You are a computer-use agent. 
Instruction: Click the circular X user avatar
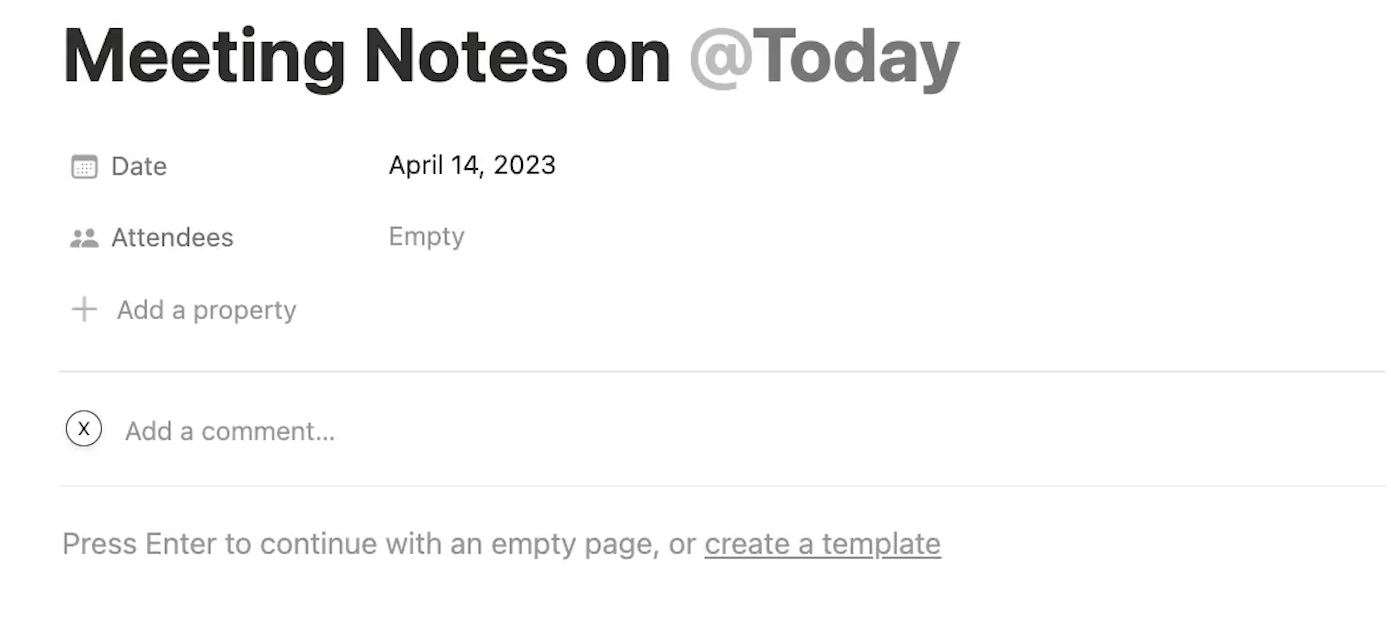point(84,429)
